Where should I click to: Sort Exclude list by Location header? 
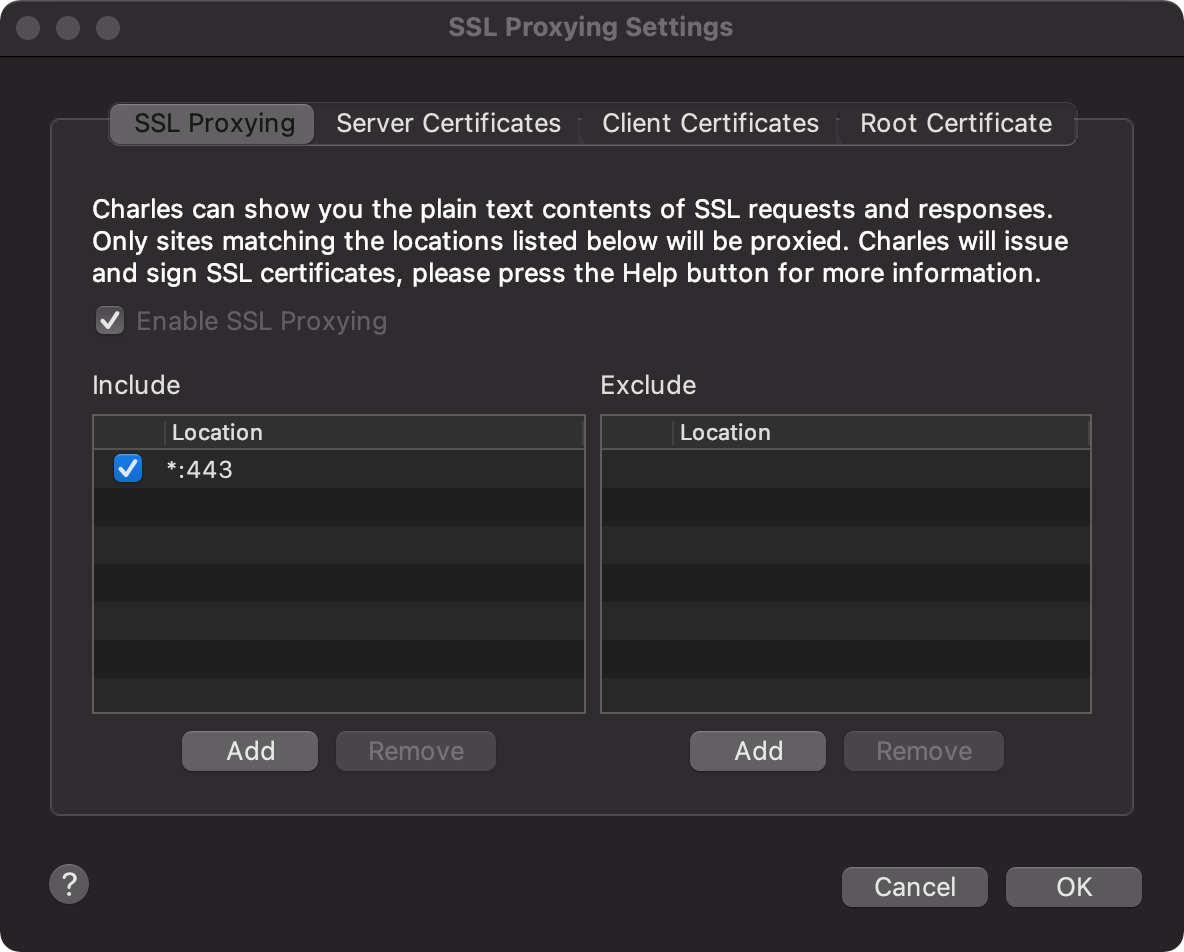(x=881, y=433)
